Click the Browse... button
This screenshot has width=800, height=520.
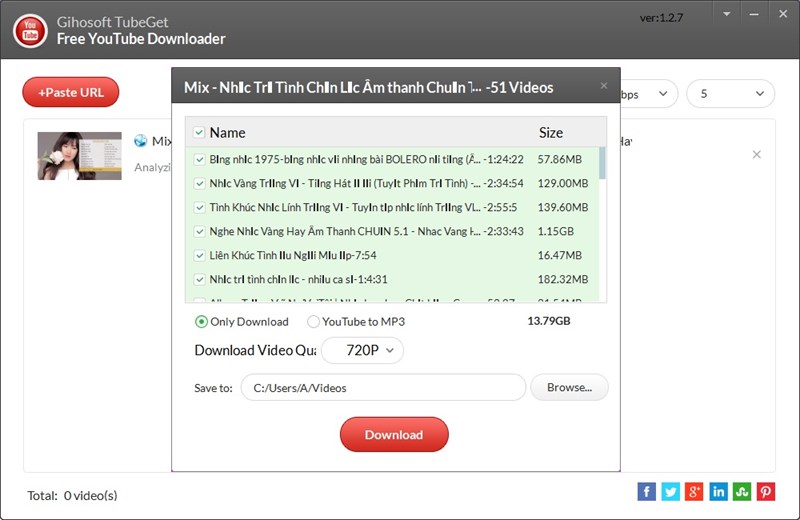coord(569,387)
